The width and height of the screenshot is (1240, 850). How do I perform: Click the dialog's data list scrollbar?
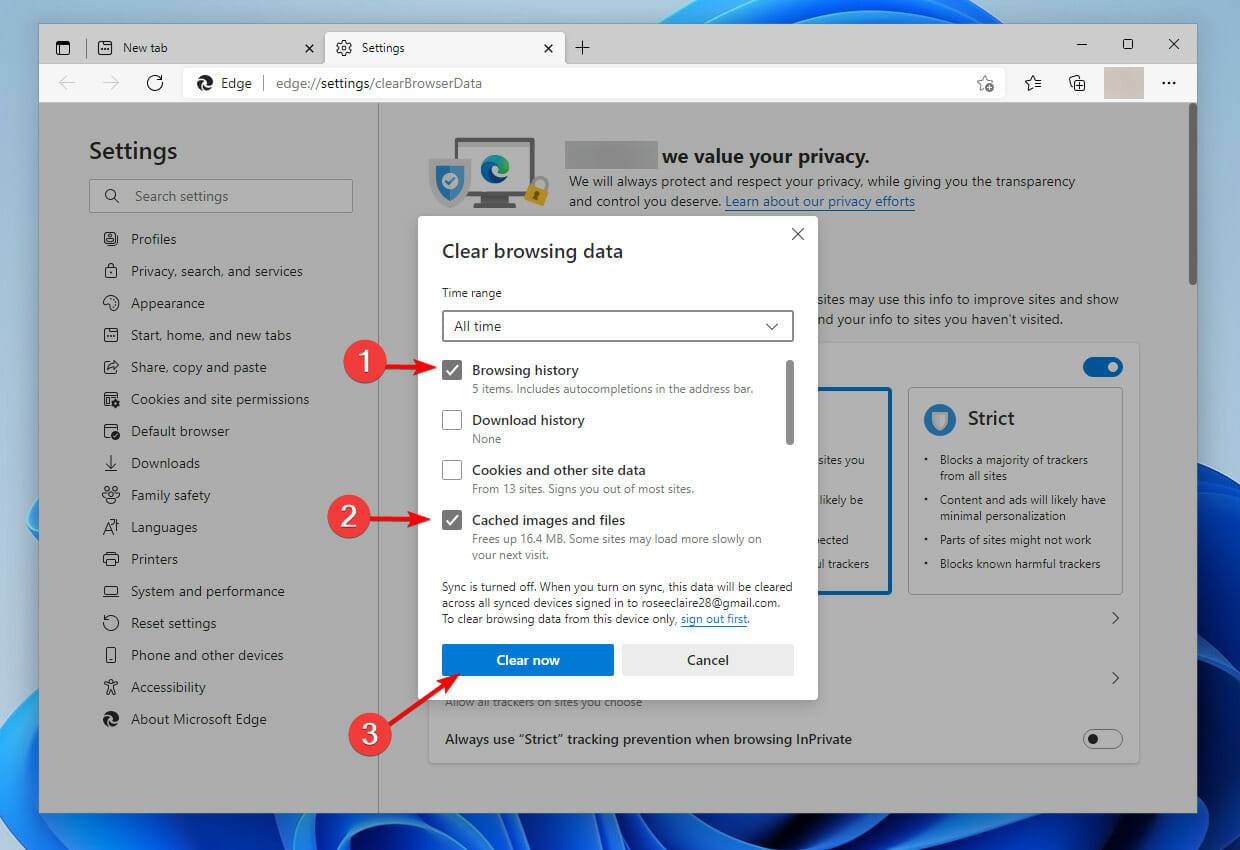[x=790, y=402]
